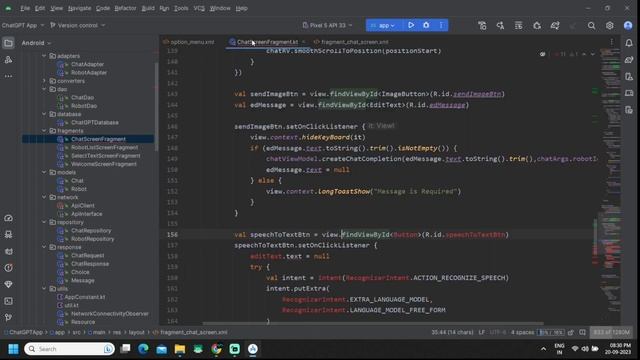Toggle reader mode eye icon in editor
Viewport: 640px width, 360px height.
(542, 54)
